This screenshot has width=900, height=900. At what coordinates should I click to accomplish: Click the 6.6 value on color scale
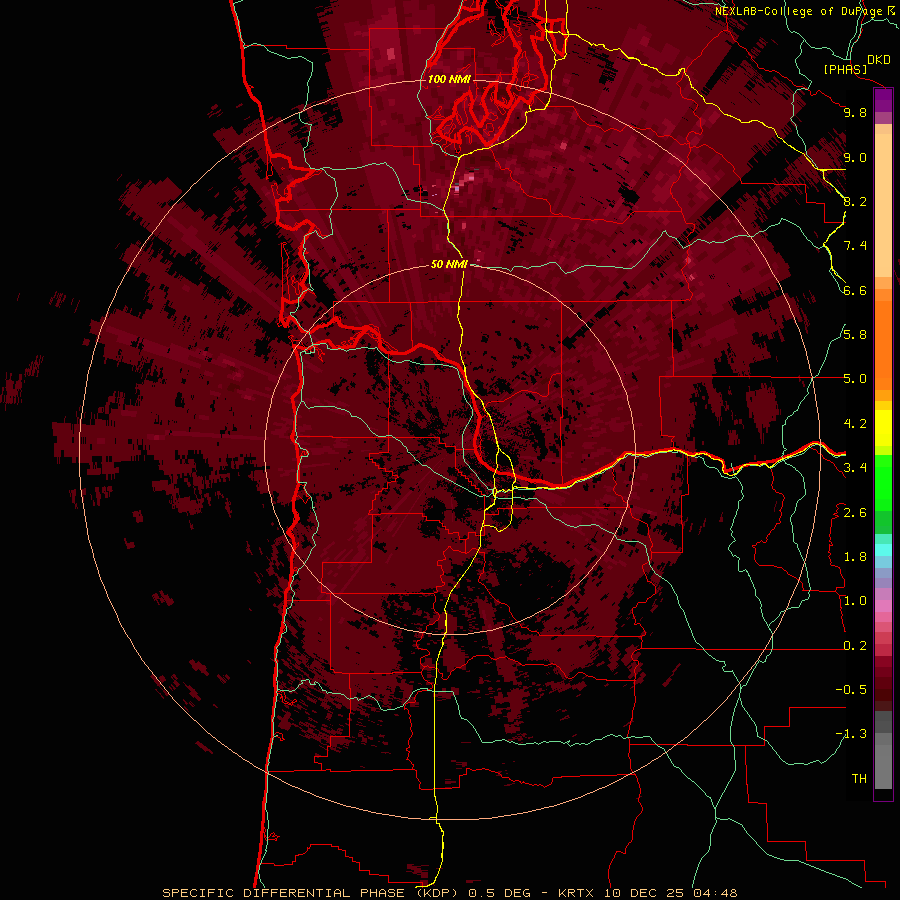[855, 290]
